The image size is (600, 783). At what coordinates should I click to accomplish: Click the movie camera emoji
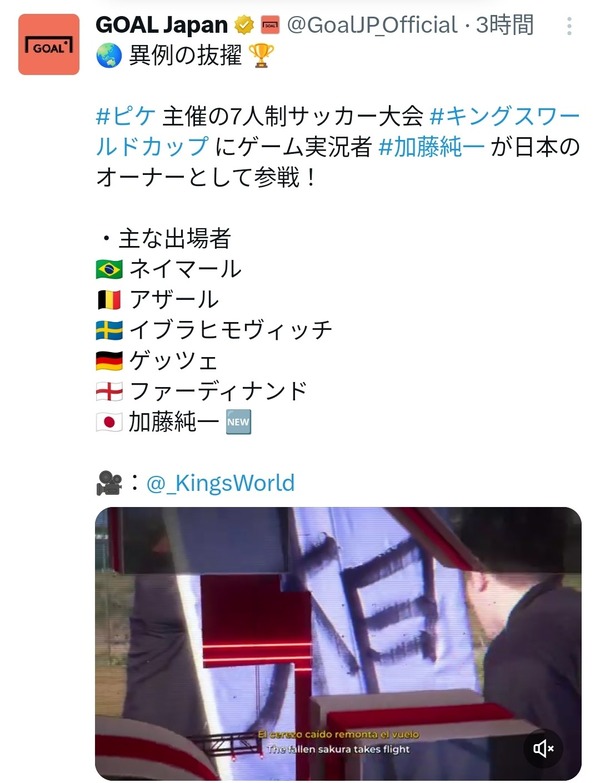point(109,483)
